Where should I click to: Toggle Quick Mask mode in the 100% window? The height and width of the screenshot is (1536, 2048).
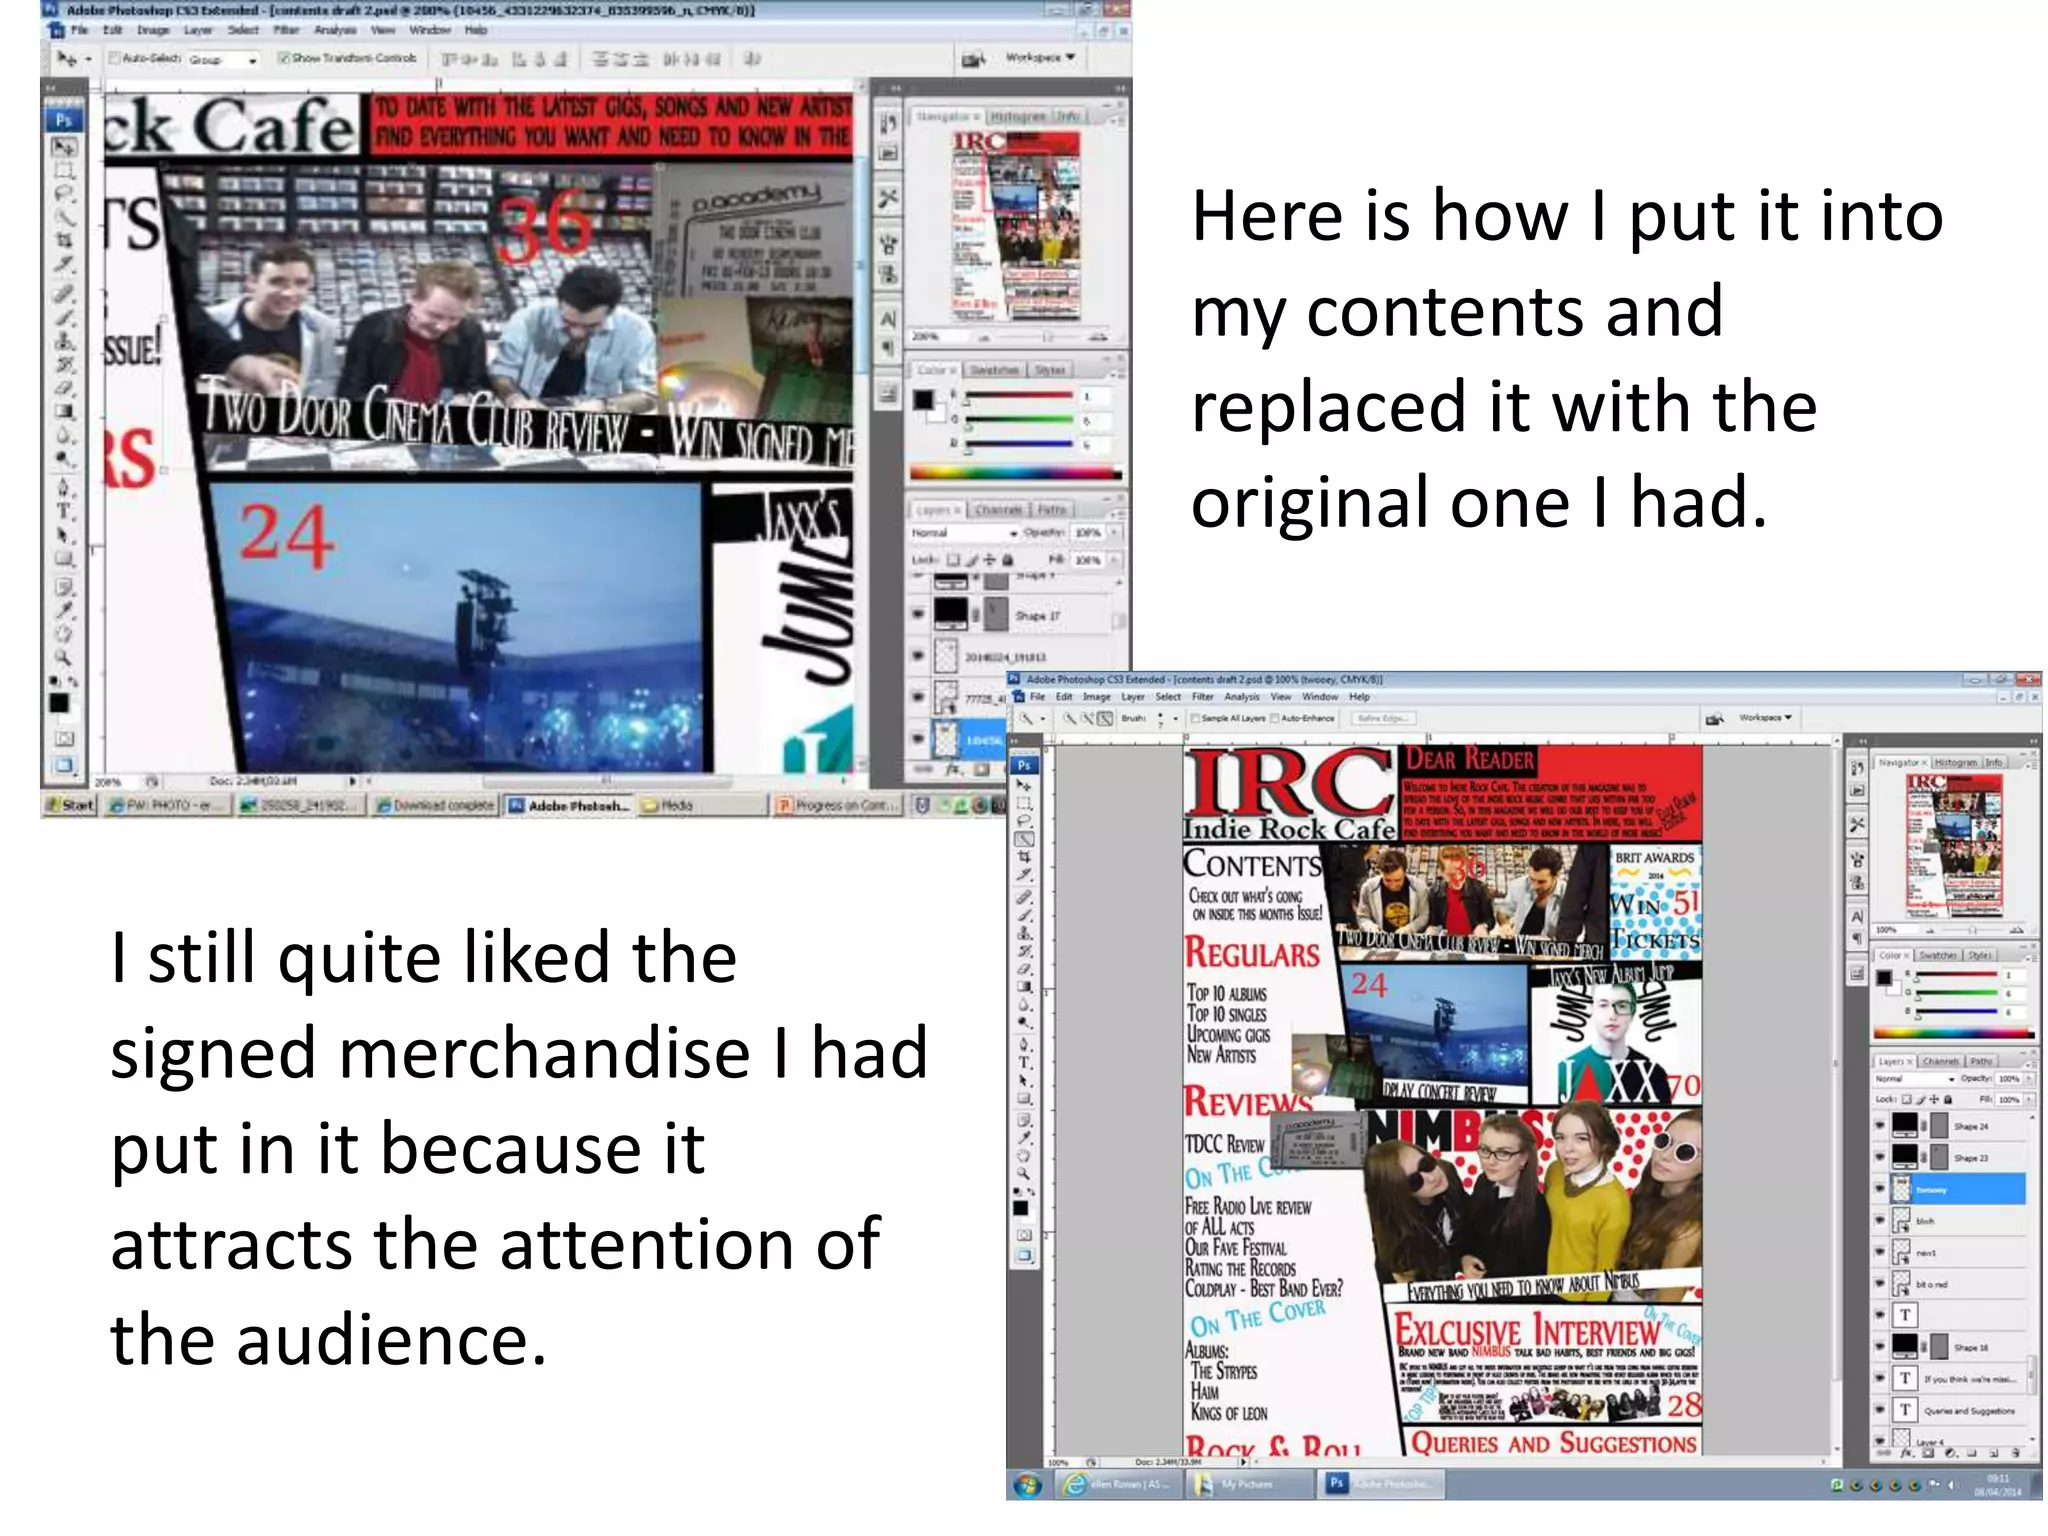(1024, 1235)
